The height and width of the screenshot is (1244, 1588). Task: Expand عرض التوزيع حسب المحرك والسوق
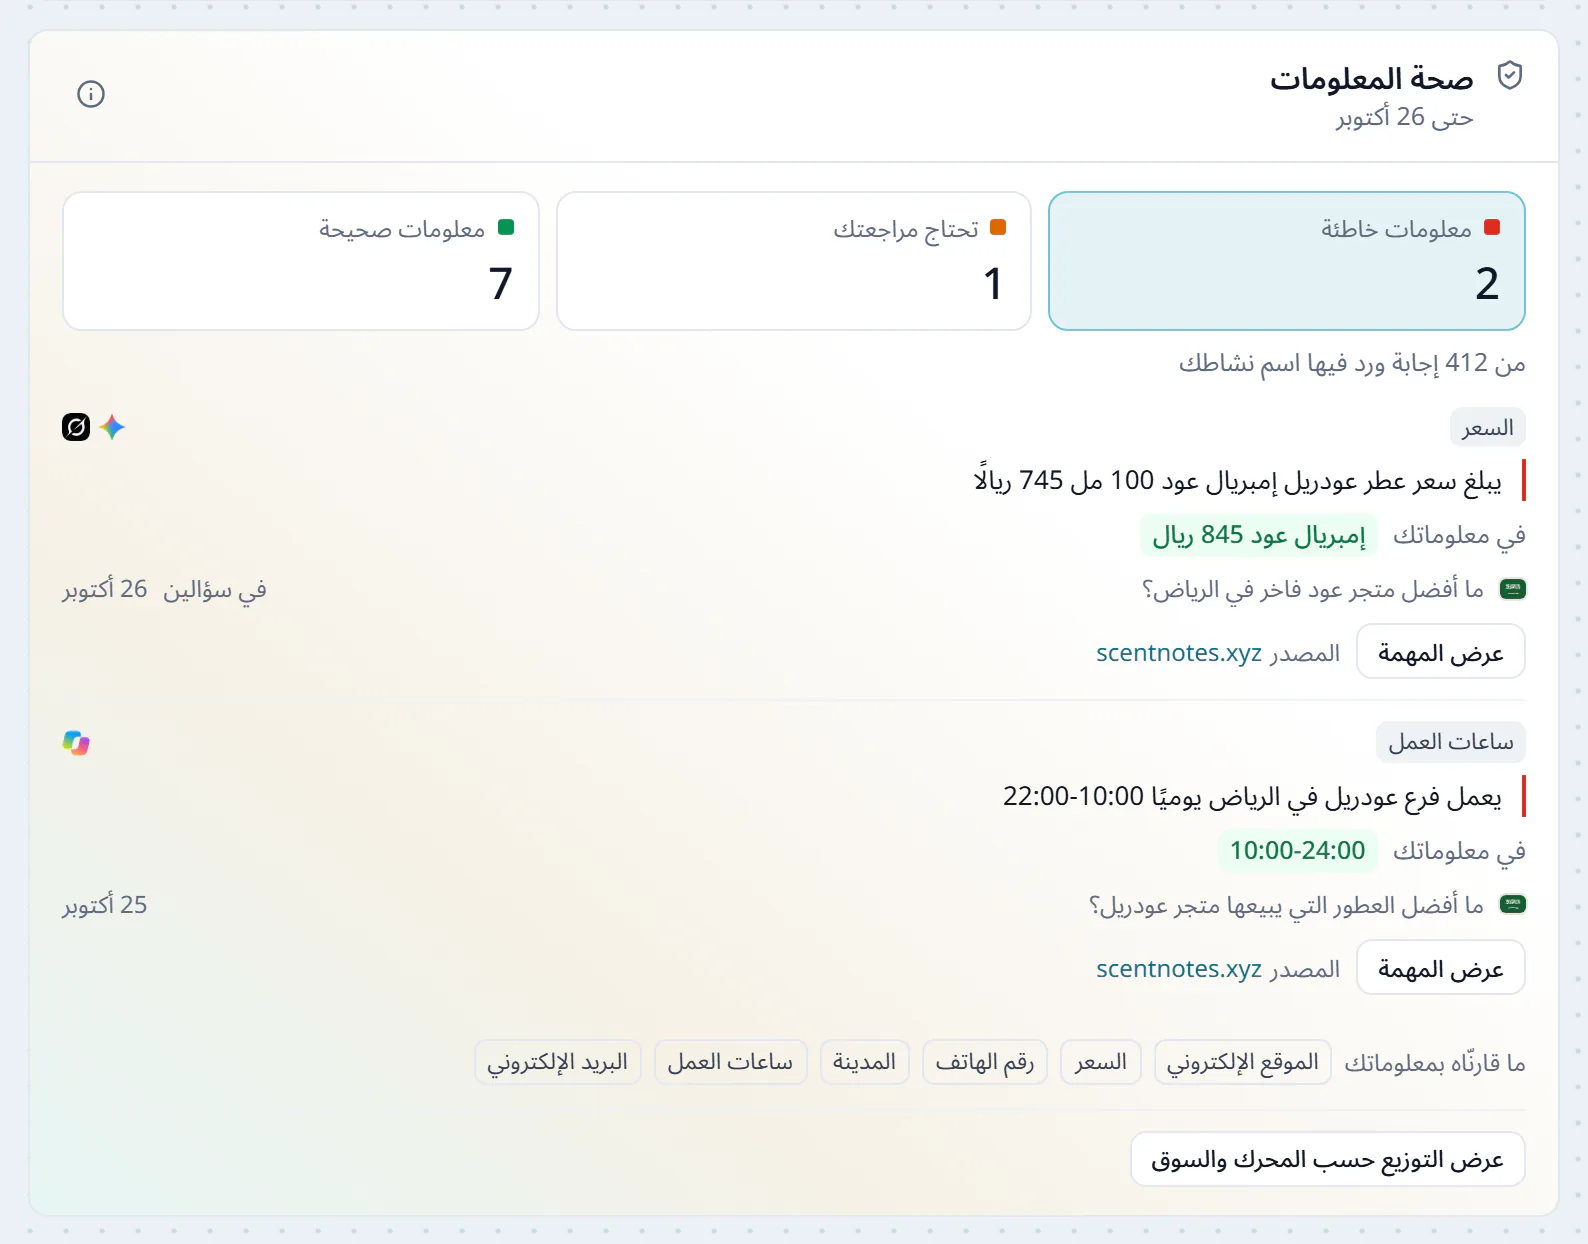click(1328, 1159)
